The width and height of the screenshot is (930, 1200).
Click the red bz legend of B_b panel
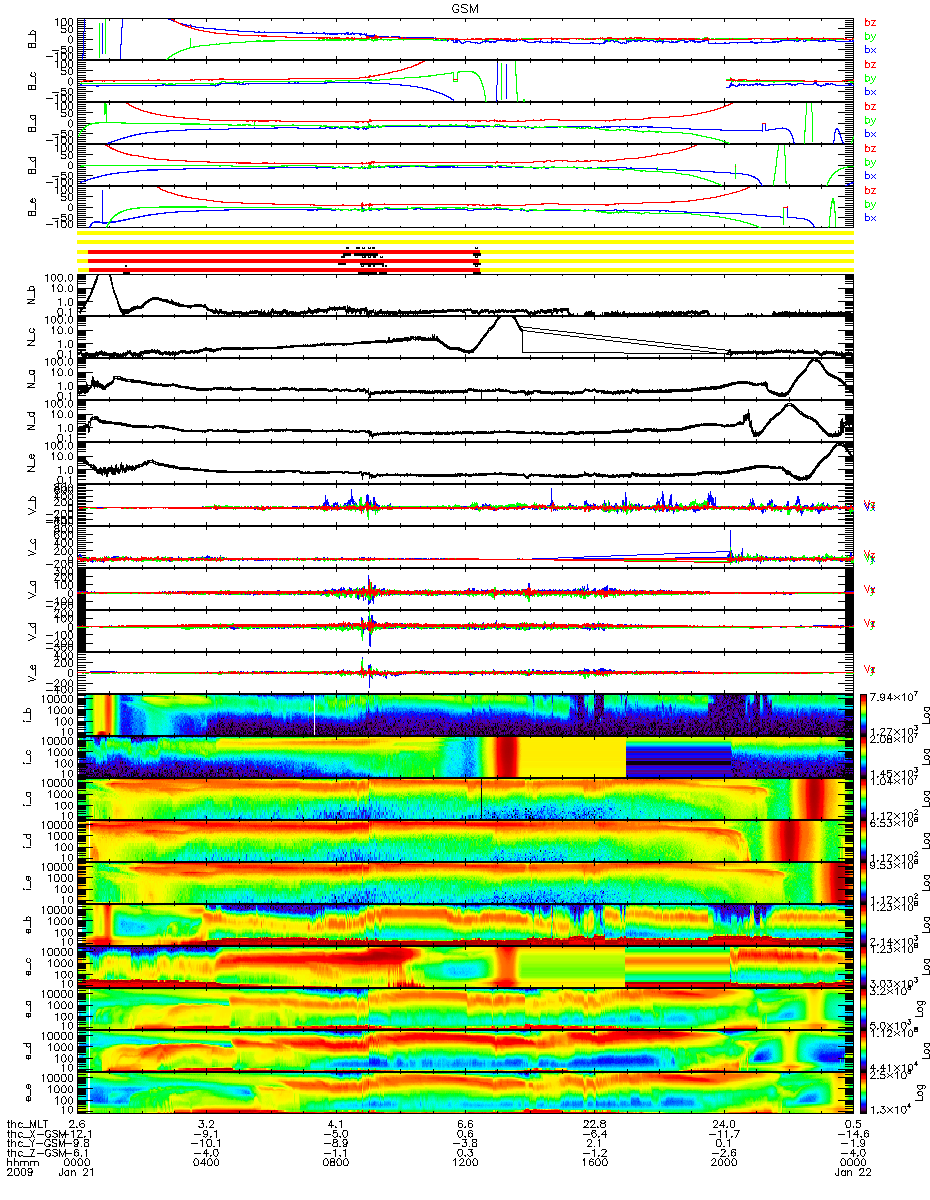click(x=870, y=22)
